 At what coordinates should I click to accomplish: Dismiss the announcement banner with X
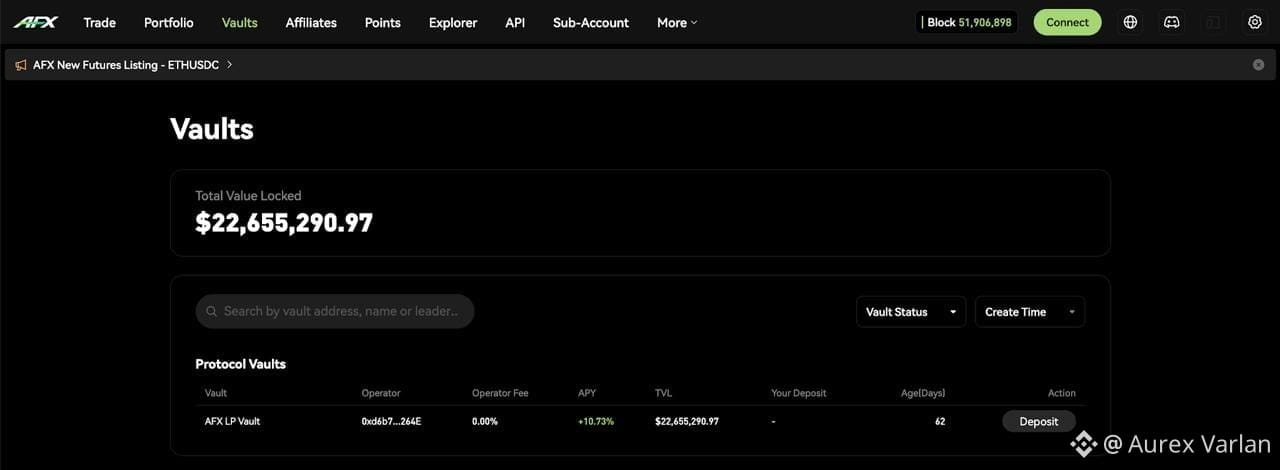[x=1259, y=65]
